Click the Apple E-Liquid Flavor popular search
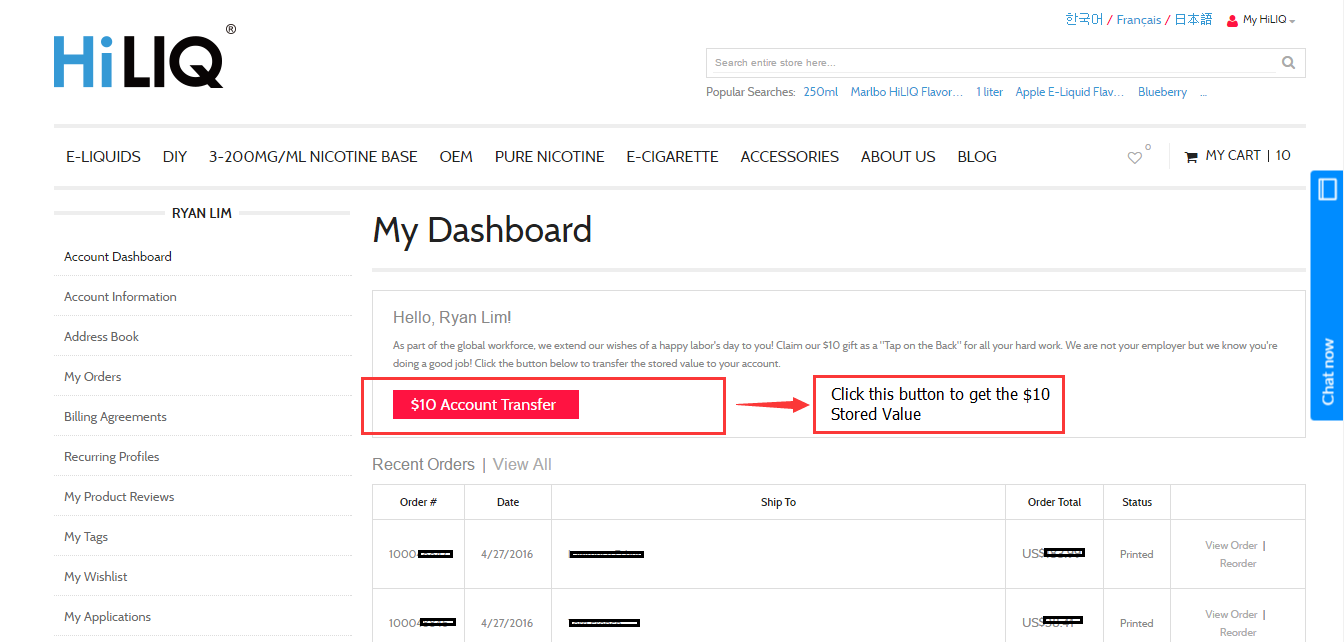1344x642 pixels. click(x=1070, y=92)
